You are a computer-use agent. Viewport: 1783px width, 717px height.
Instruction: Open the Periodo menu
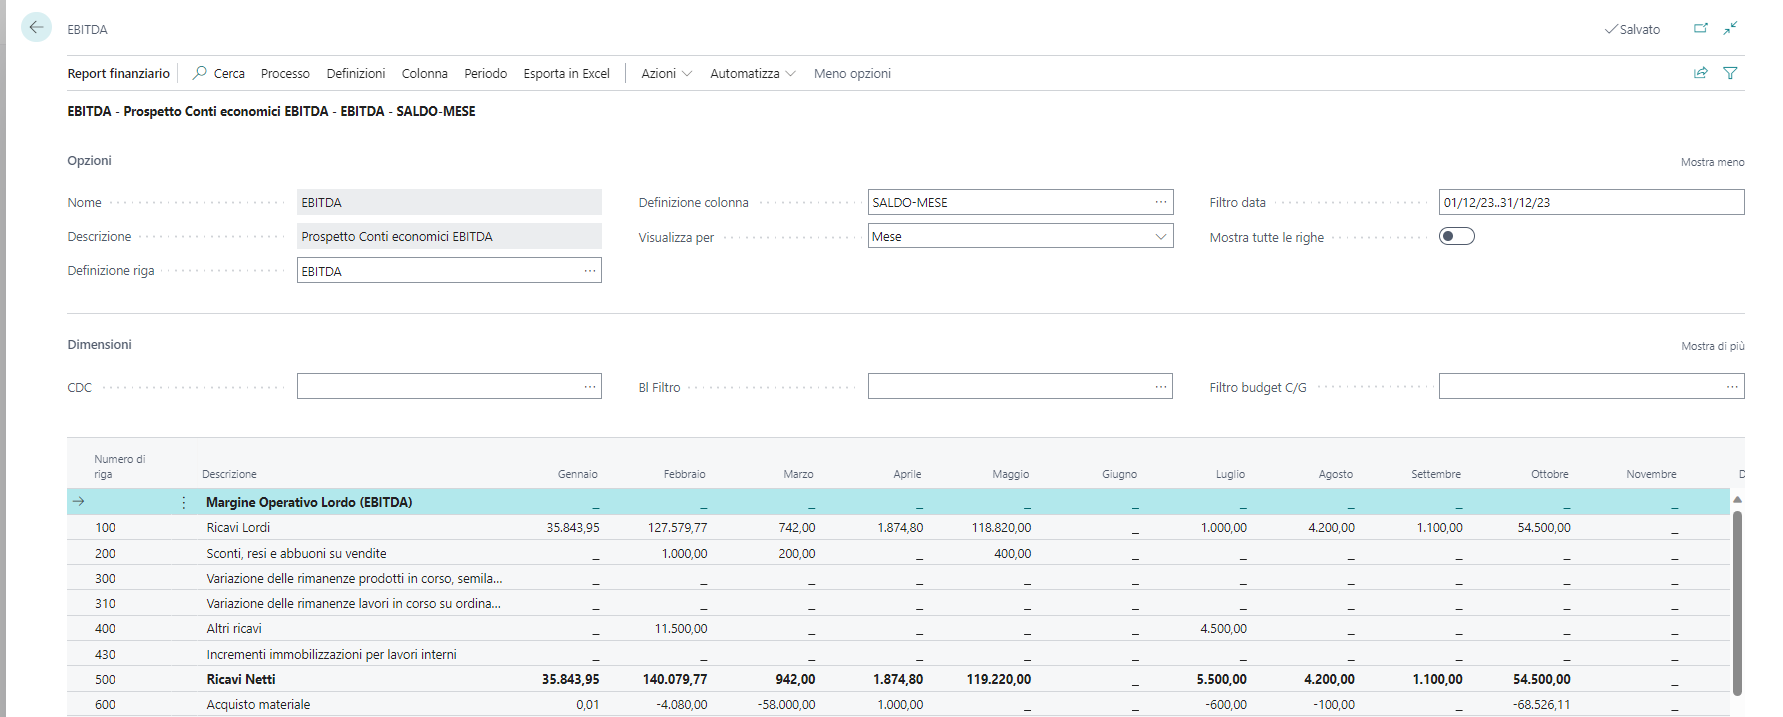485,73
